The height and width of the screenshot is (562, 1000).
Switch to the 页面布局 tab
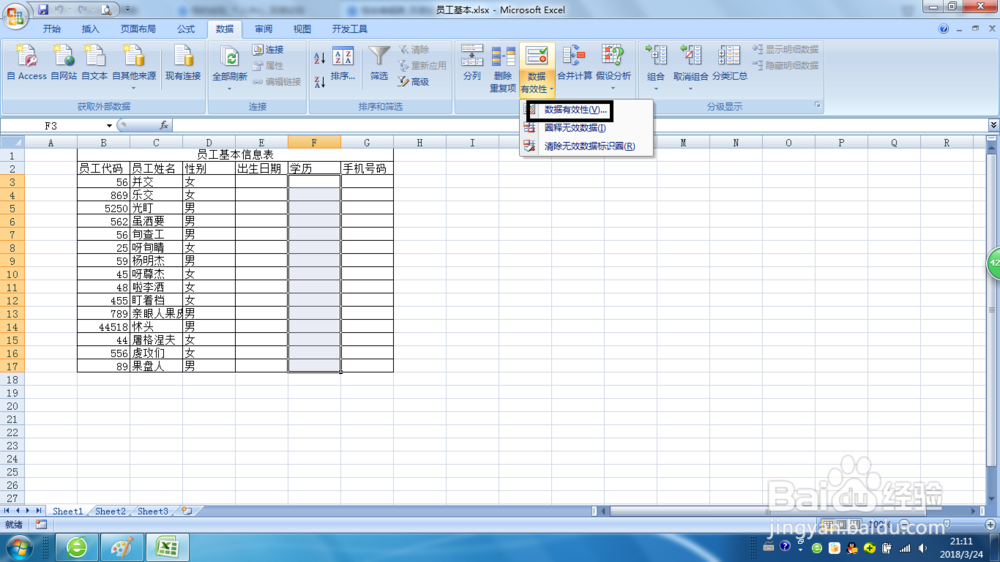[138, 29]
